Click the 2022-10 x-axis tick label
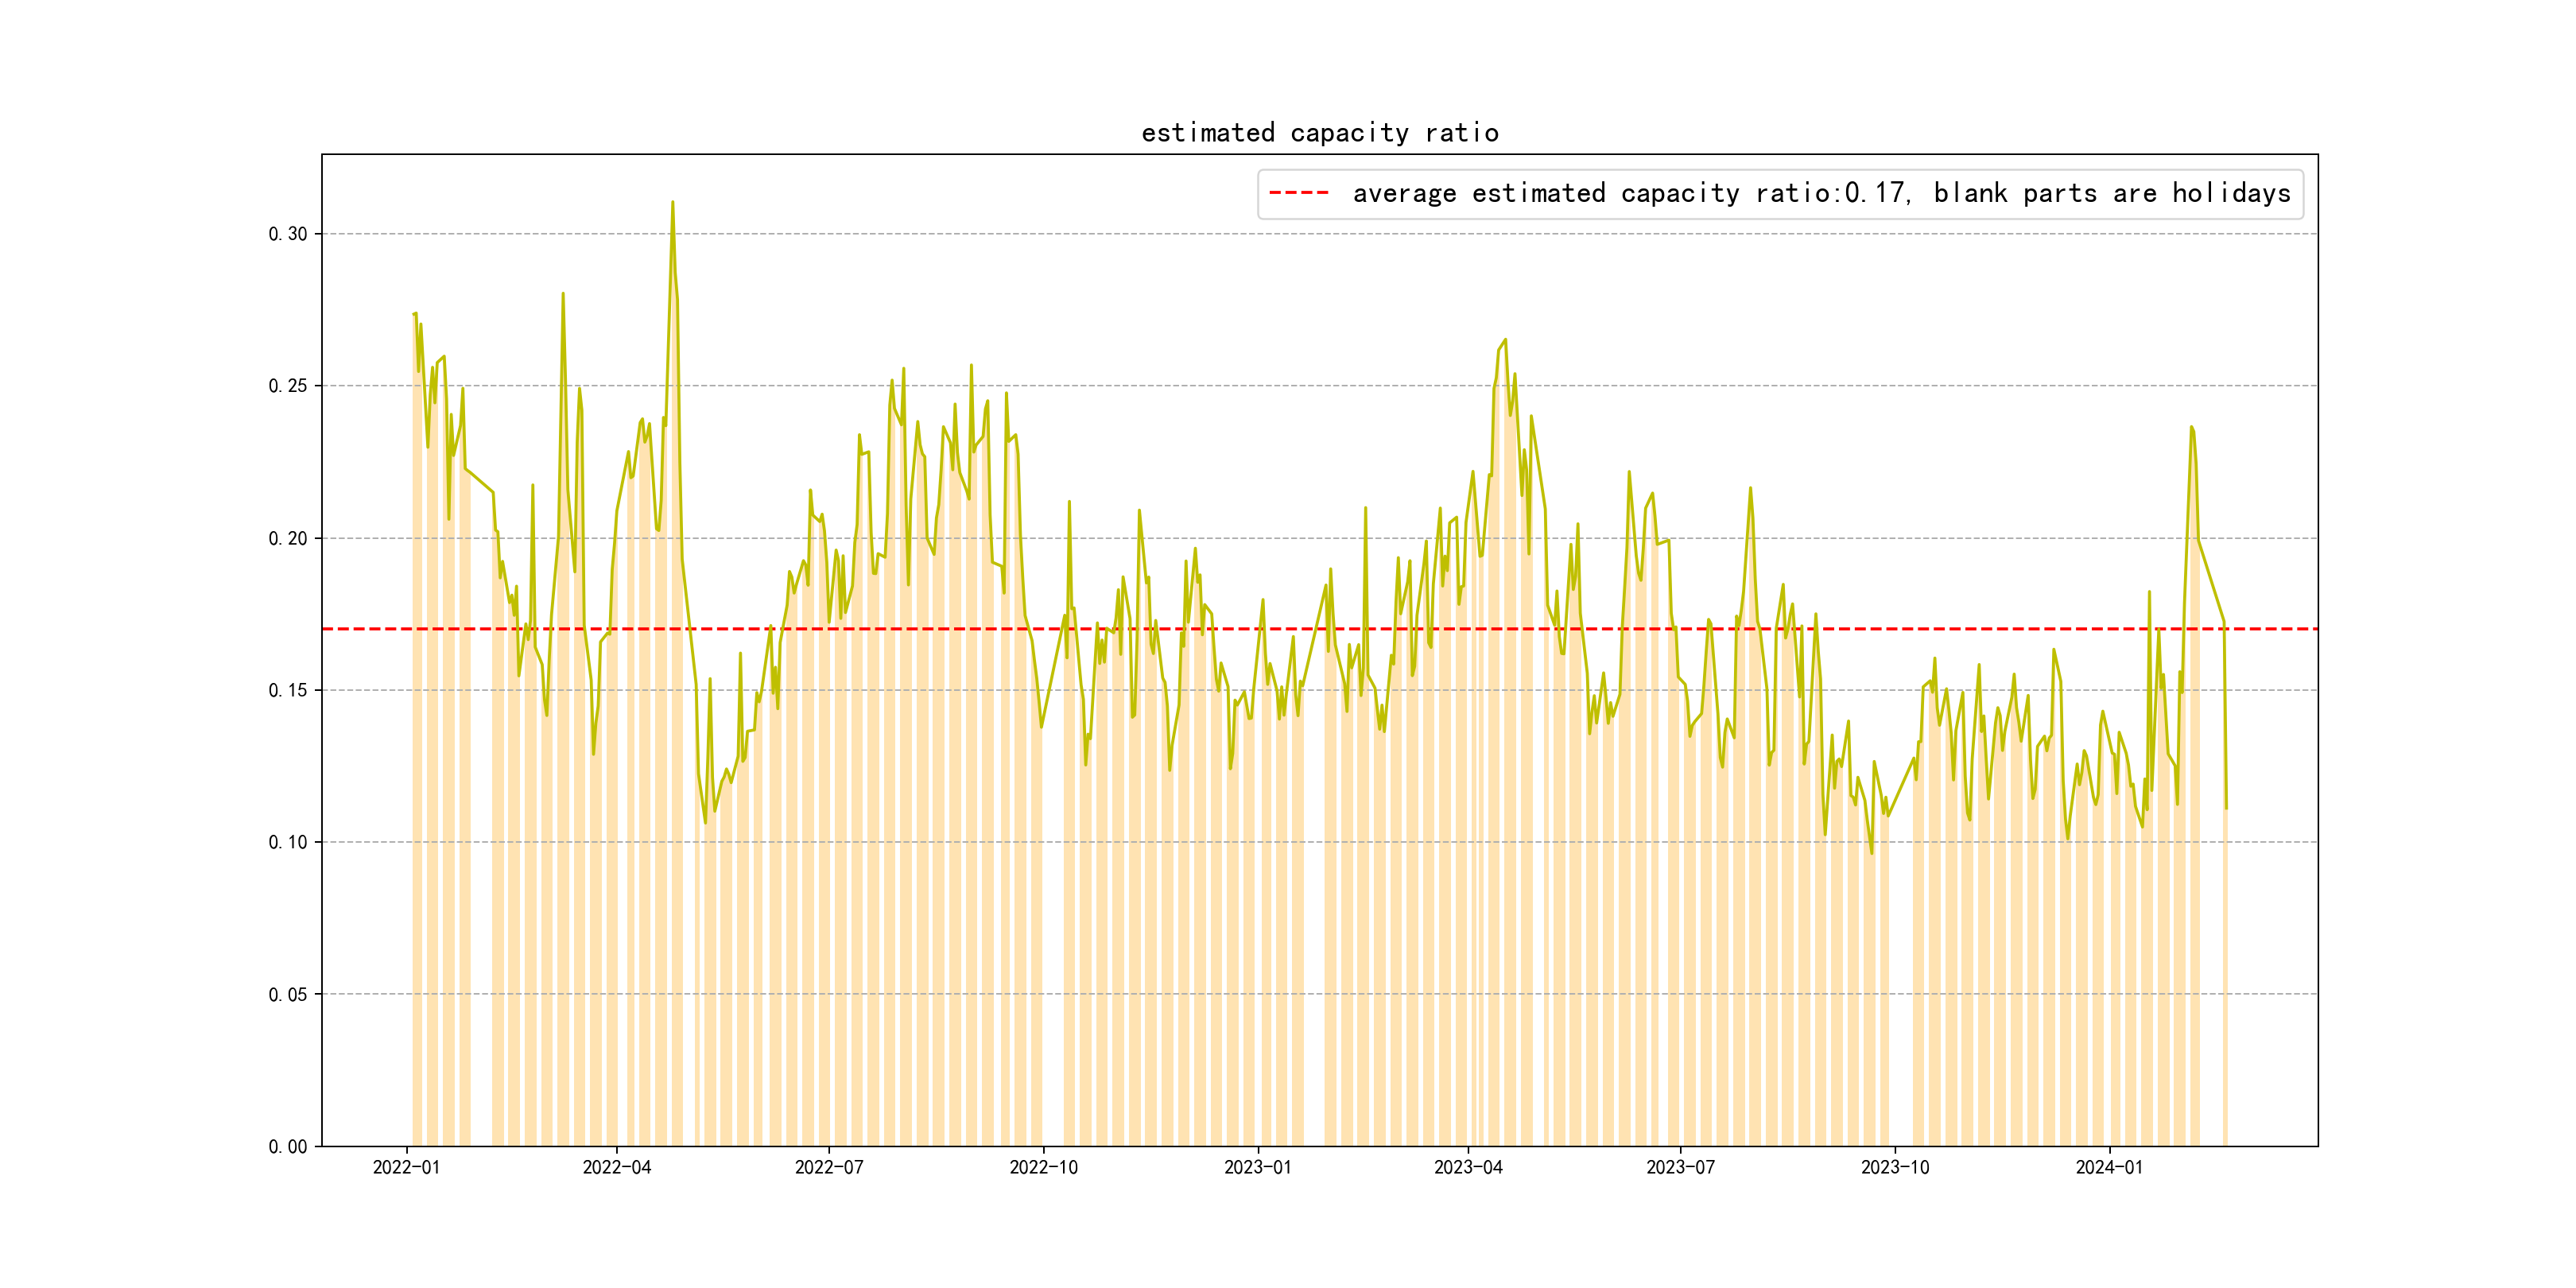 point(1043,1167)
